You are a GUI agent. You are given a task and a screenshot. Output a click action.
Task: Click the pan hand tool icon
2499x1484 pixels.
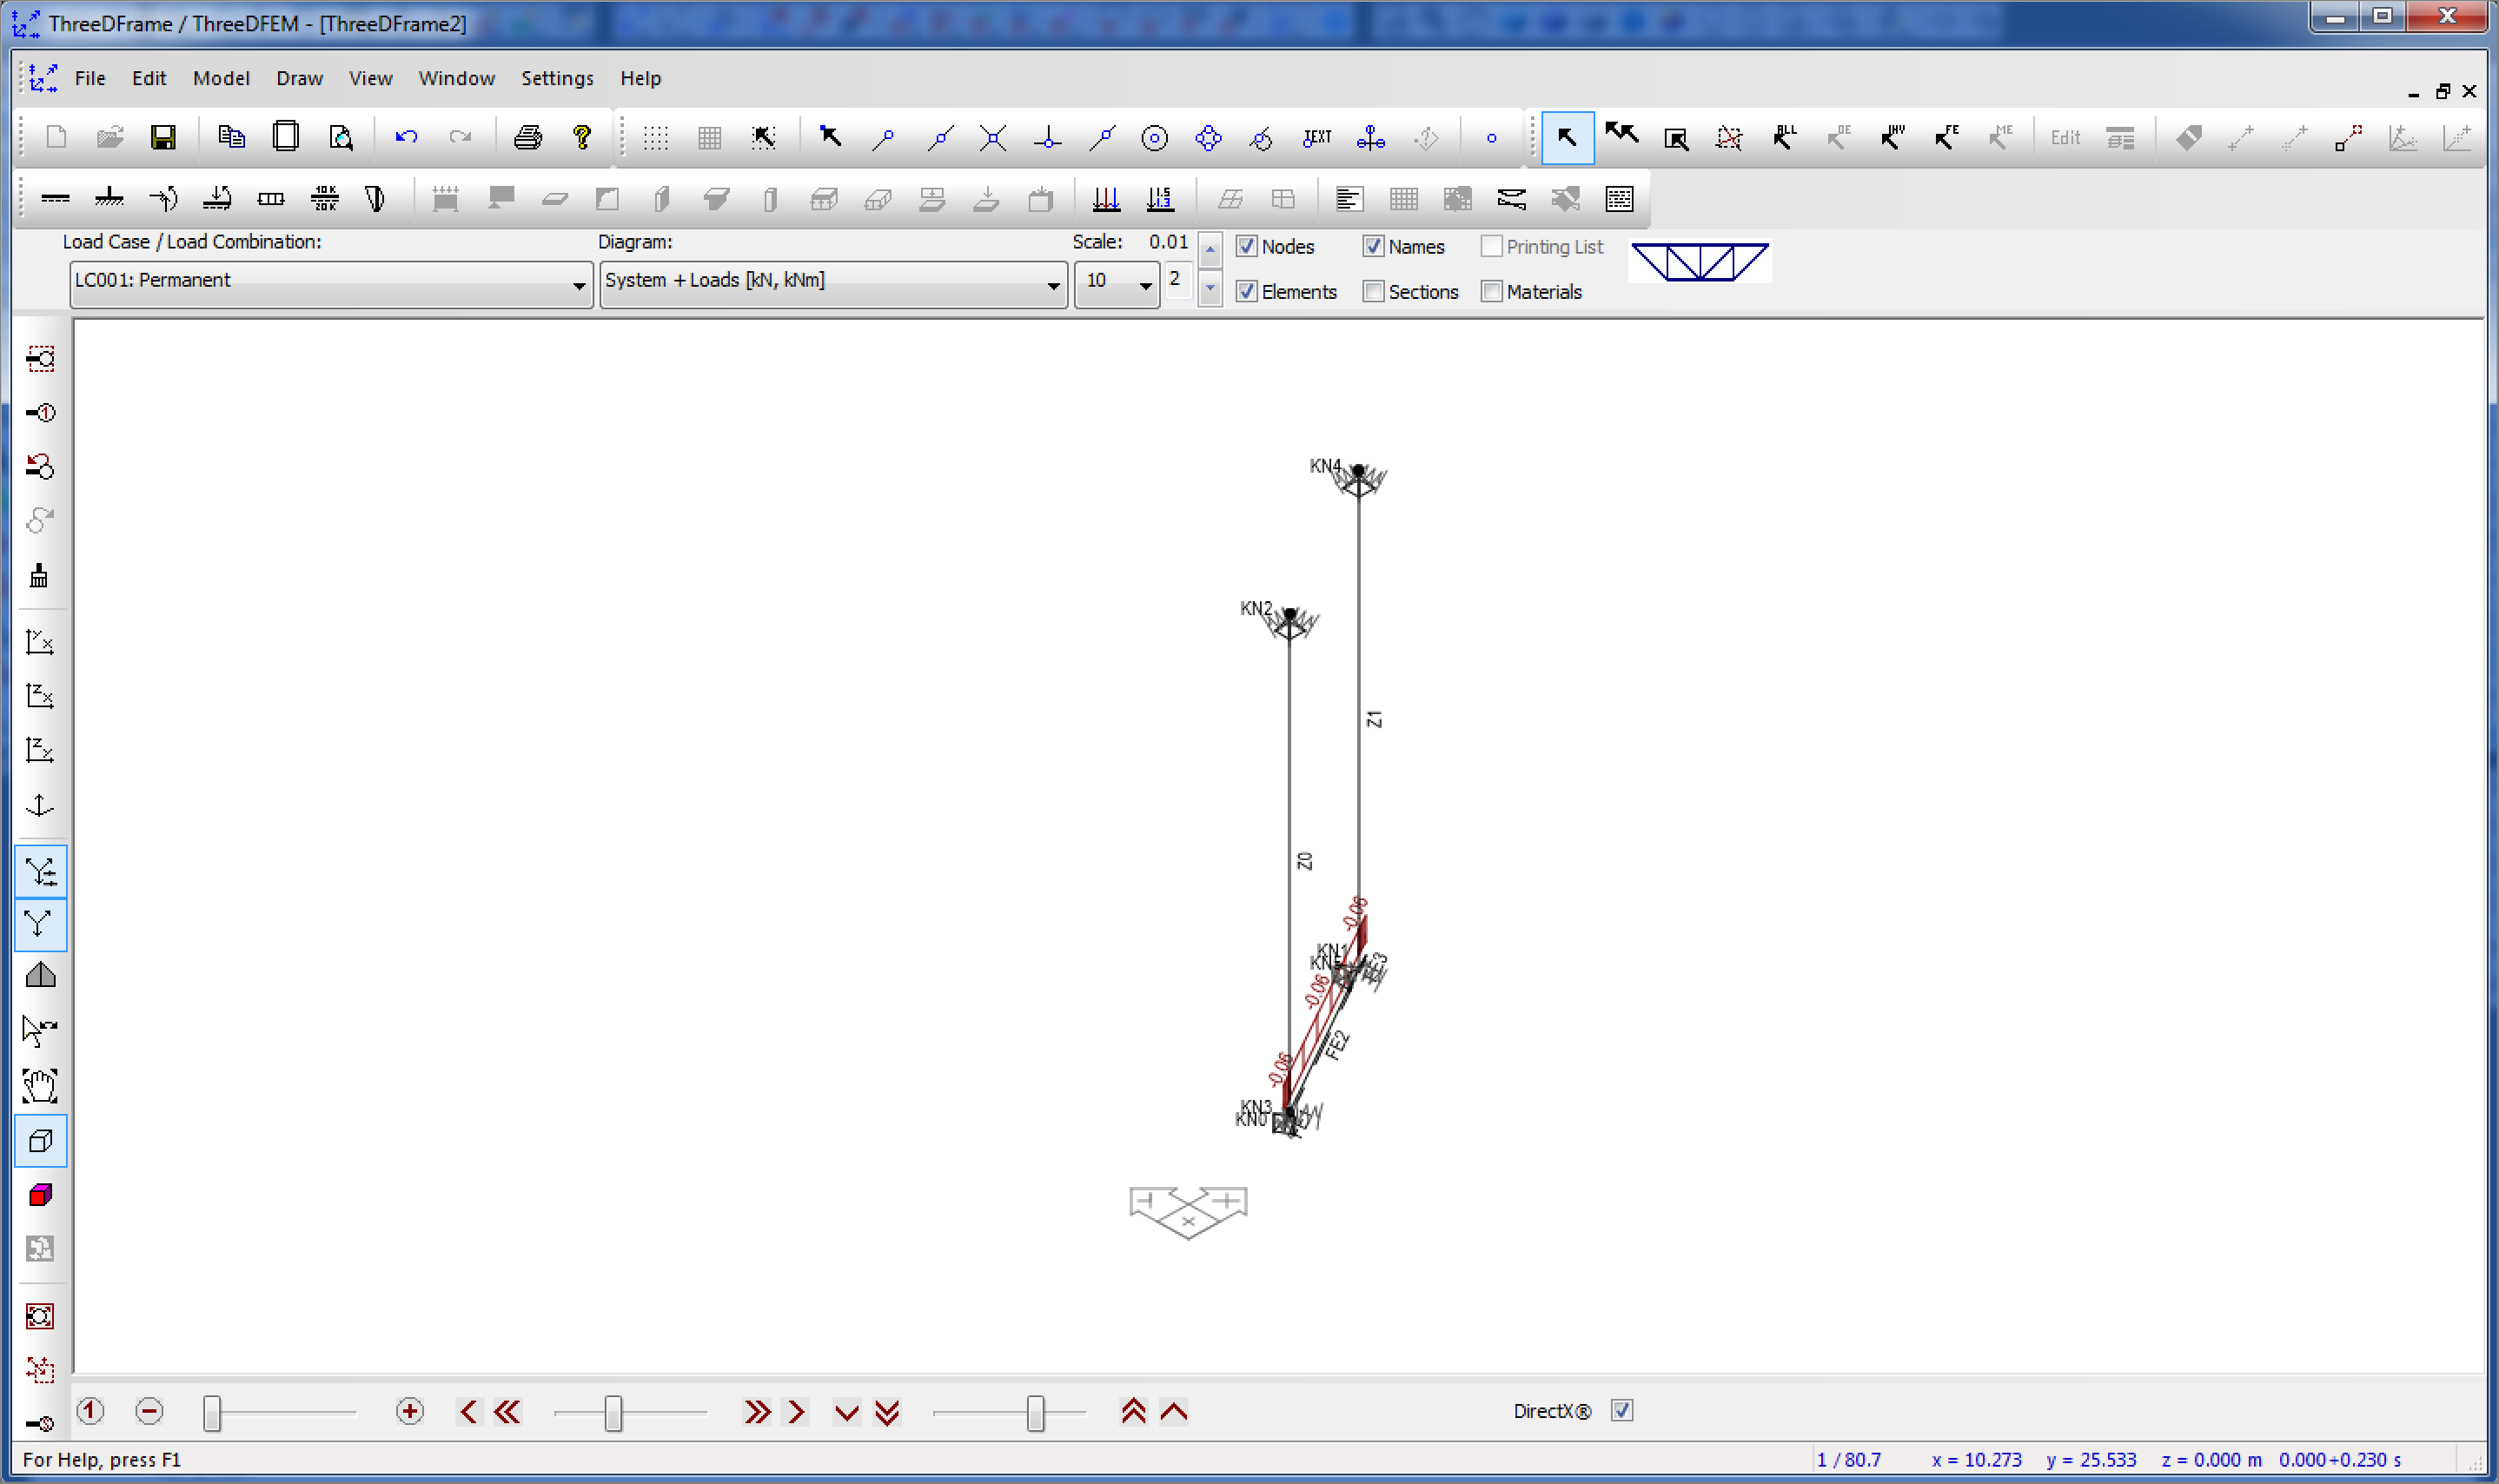pyautogui.click(x=40, y=1085)
